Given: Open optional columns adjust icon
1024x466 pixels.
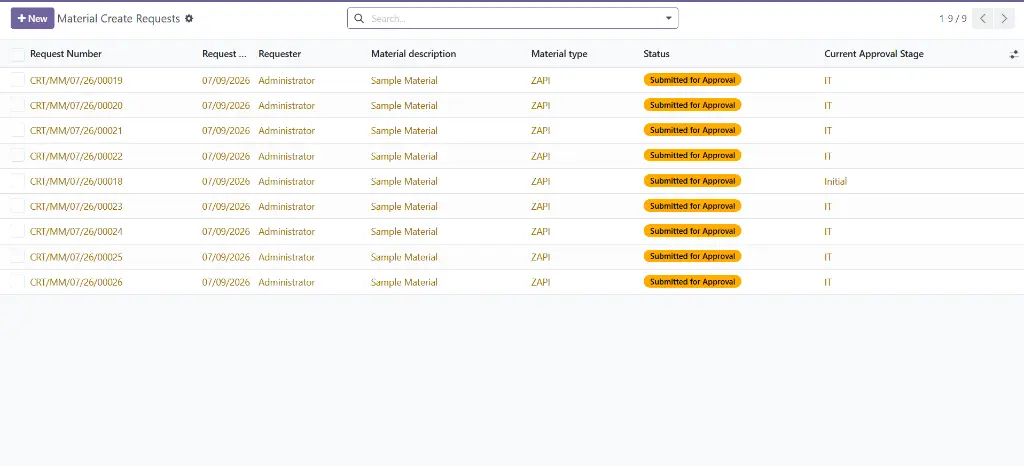Looking at the screenshot, I should pyautogui.click(x=1014, y=55).
